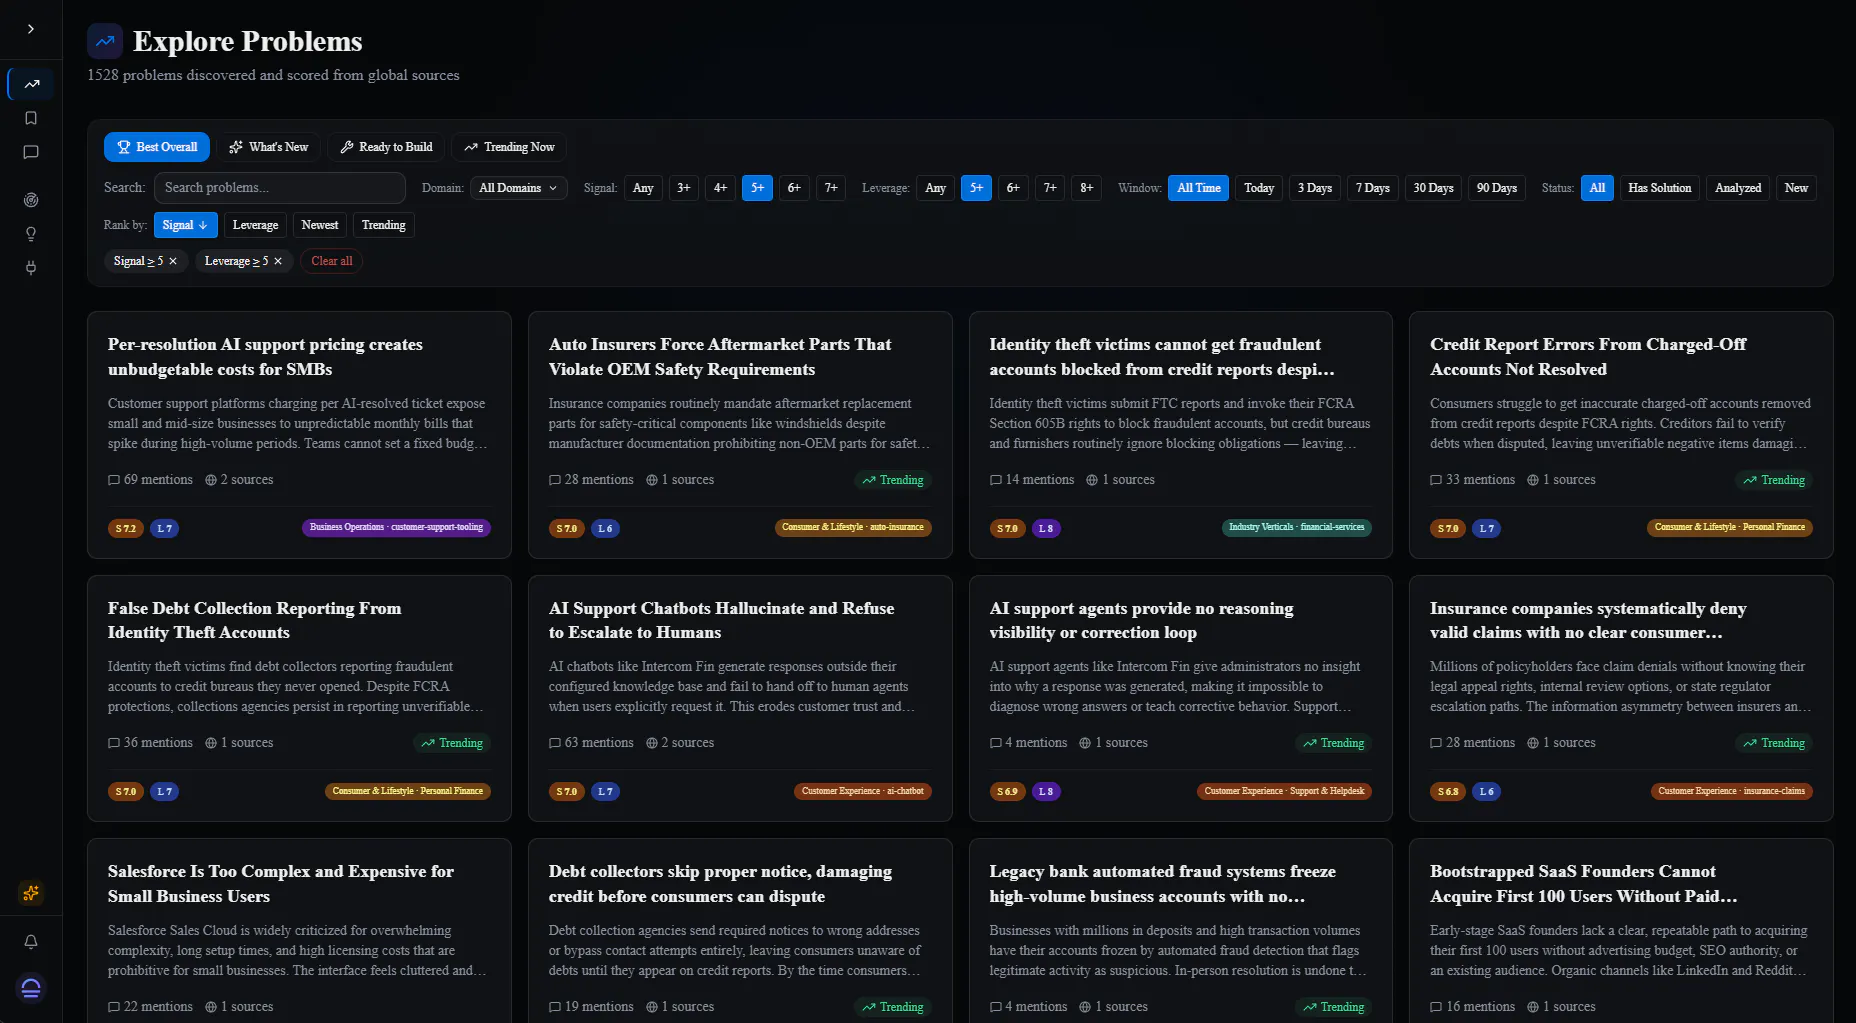Select the 7 Days window filter
1856x1023 pixels.
(x=1373, y=188)
